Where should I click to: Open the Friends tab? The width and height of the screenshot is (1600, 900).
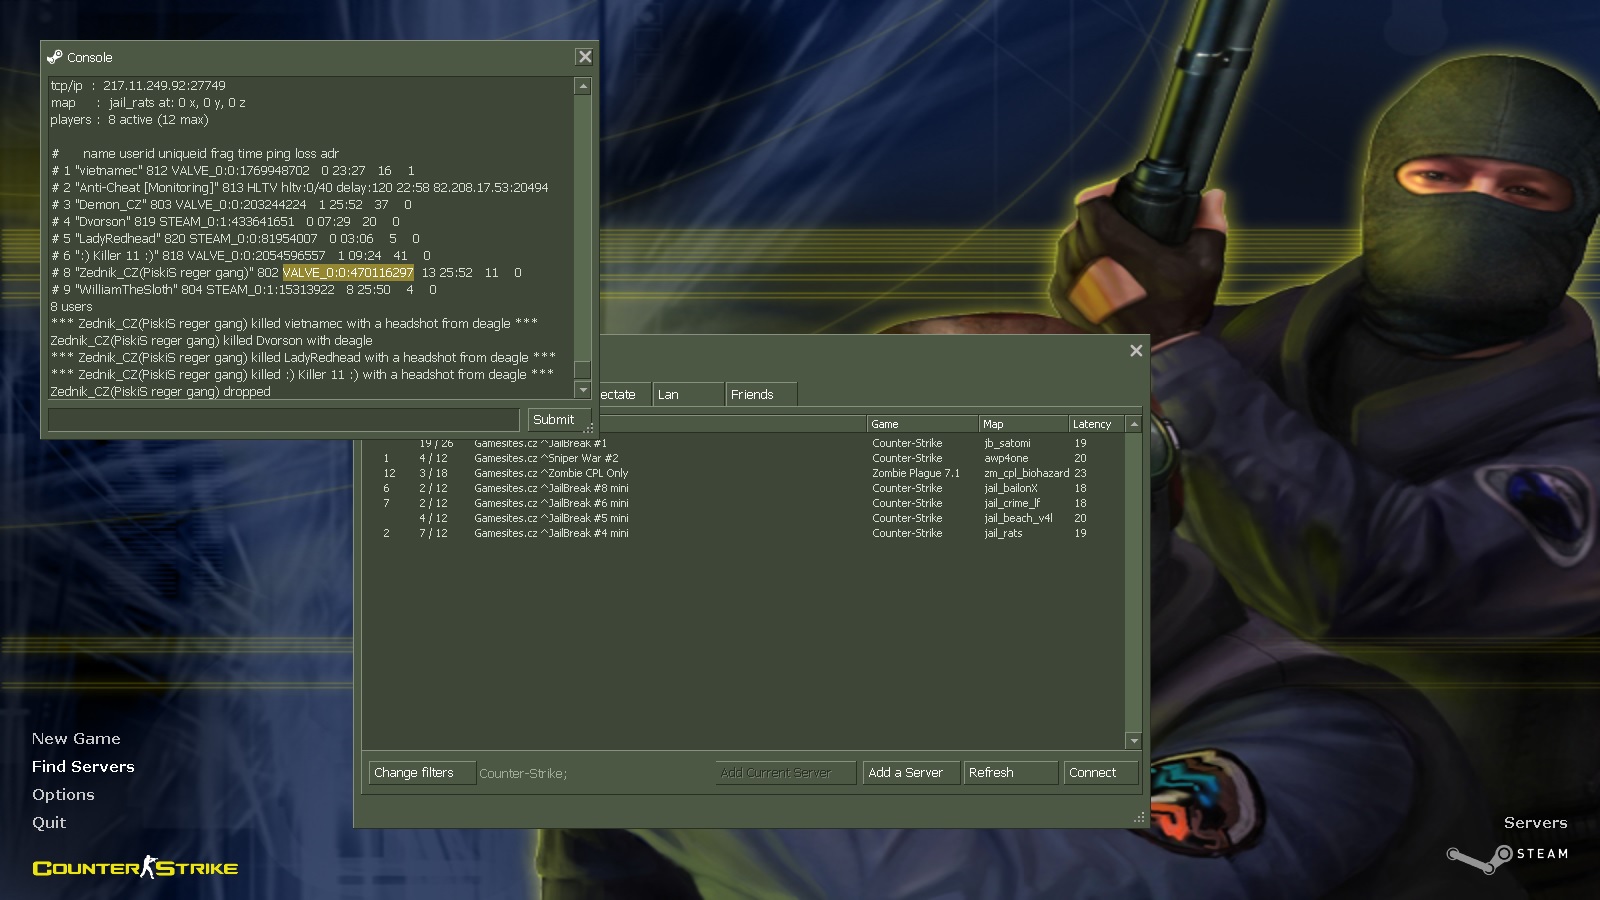pos(761,394)
